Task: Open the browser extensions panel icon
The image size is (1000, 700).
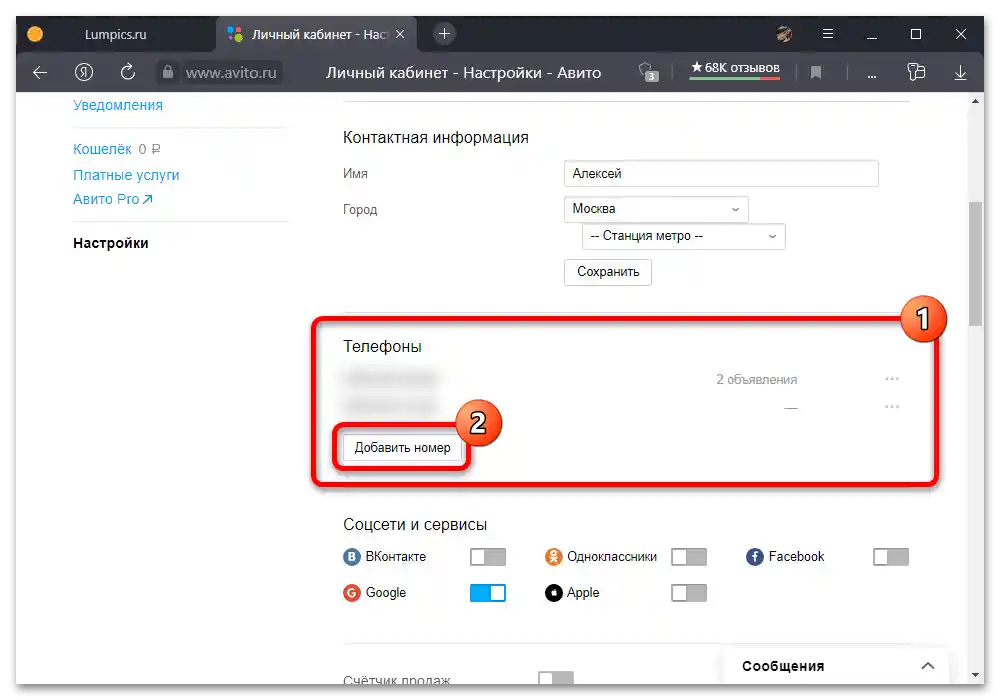Action: point(916,72)
